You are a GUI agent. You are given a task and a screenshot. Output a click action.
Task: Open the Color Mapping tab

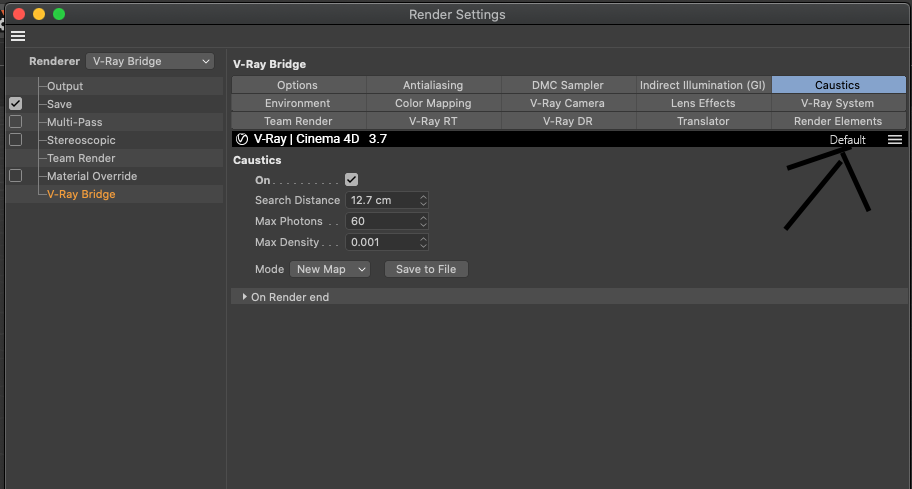433,103
